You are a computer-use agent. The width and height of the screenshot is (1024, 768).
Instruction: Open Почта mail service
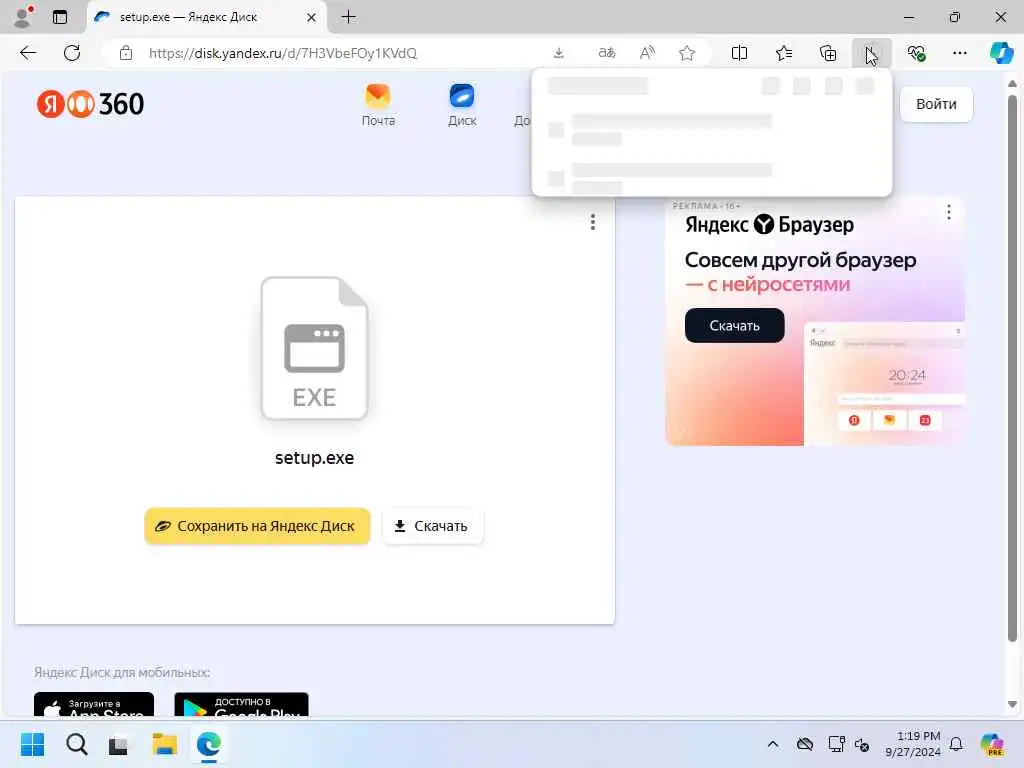(x=378, y=105)
